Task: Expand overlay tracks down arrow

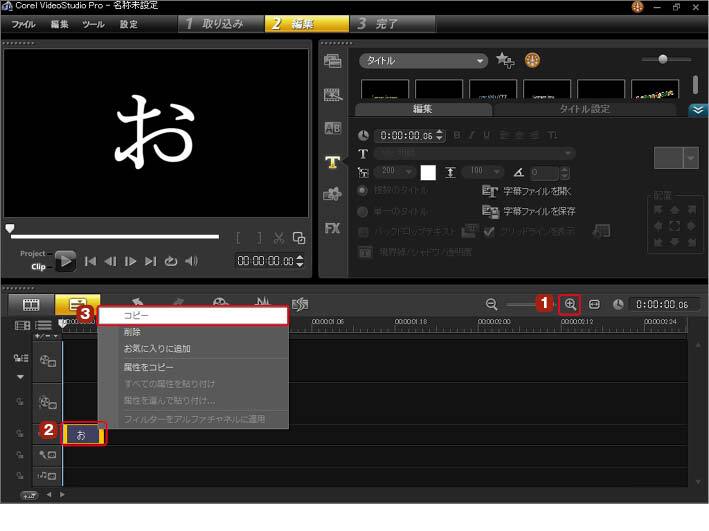Action: click(x=20, y=377)
